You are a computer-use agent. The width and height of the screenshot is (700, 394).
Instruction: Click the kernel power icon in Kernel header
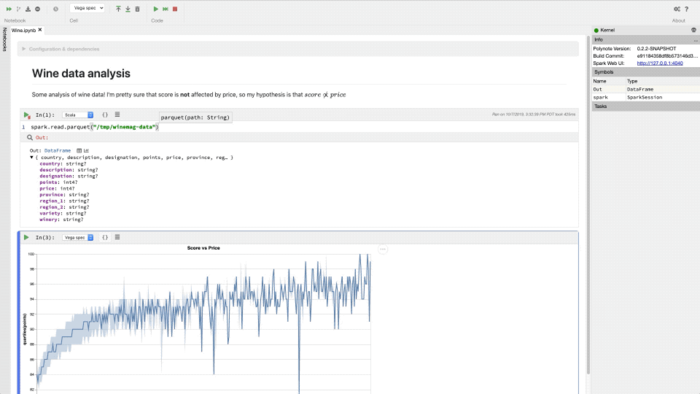pyautogui.click(x=693, y=30)
